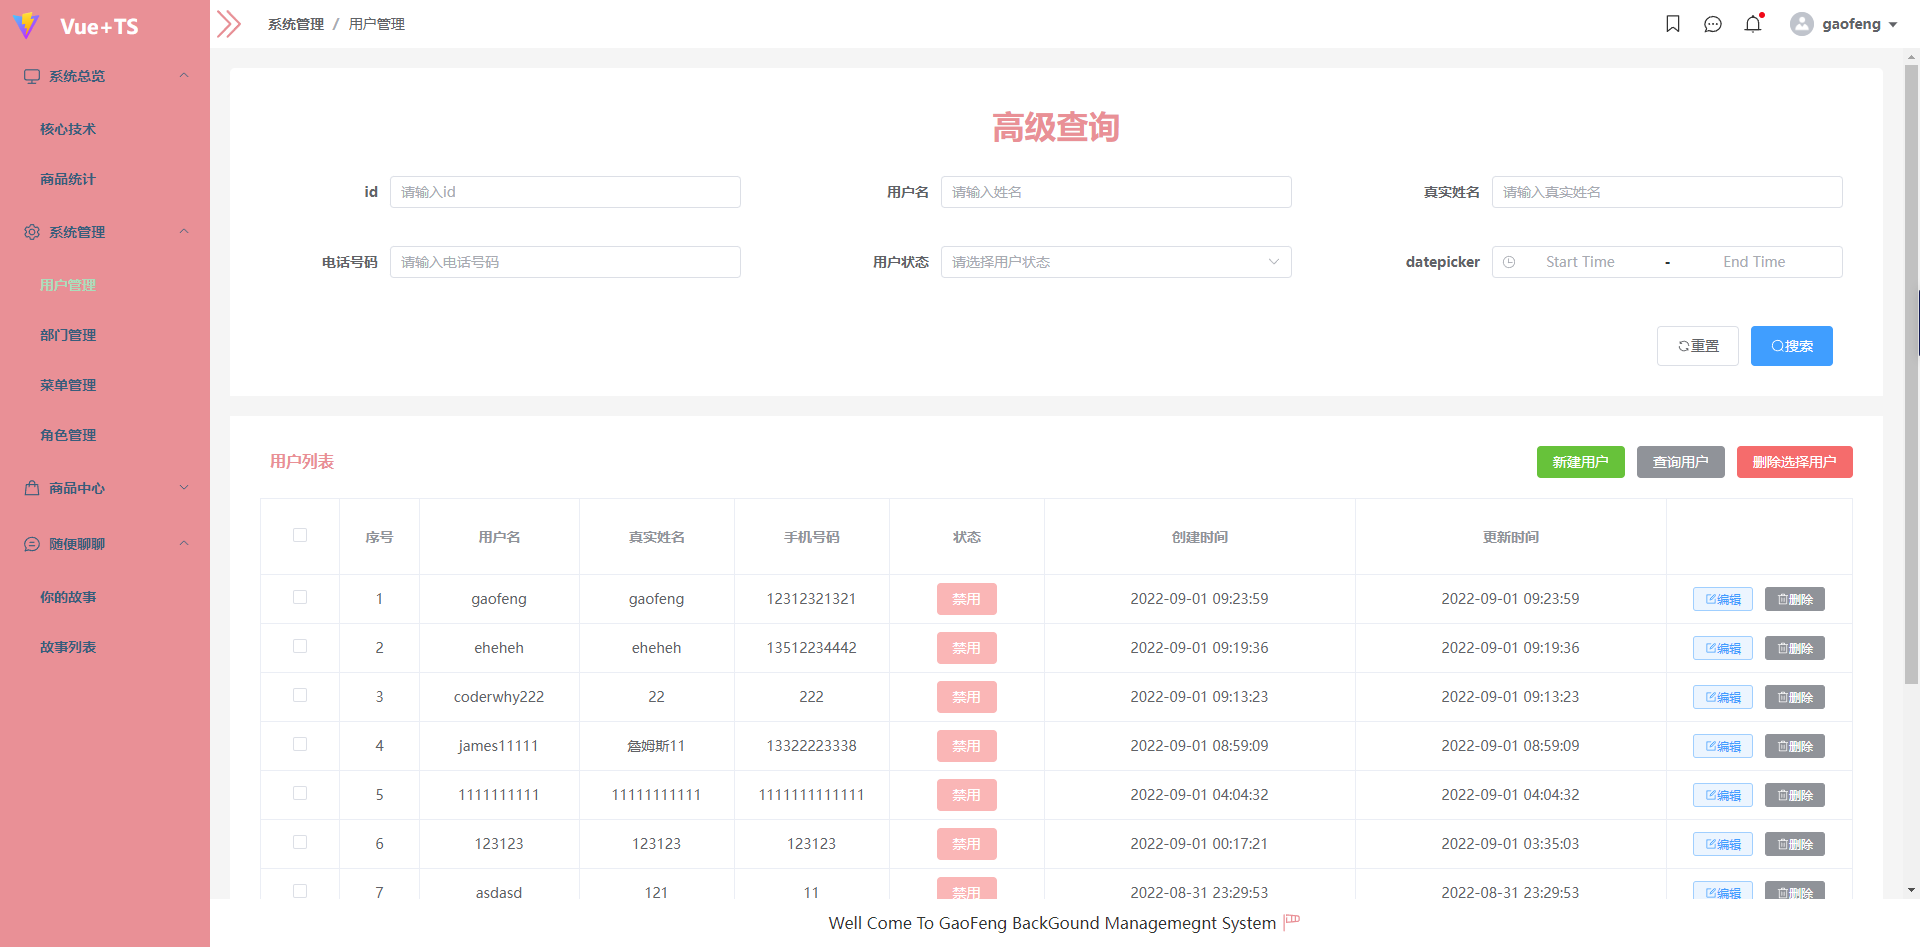Image resolution: width=1920 pixels, height=947 pixels.
Task: Open the 用户状态 dropdown
Action: tap(1115, 261)
